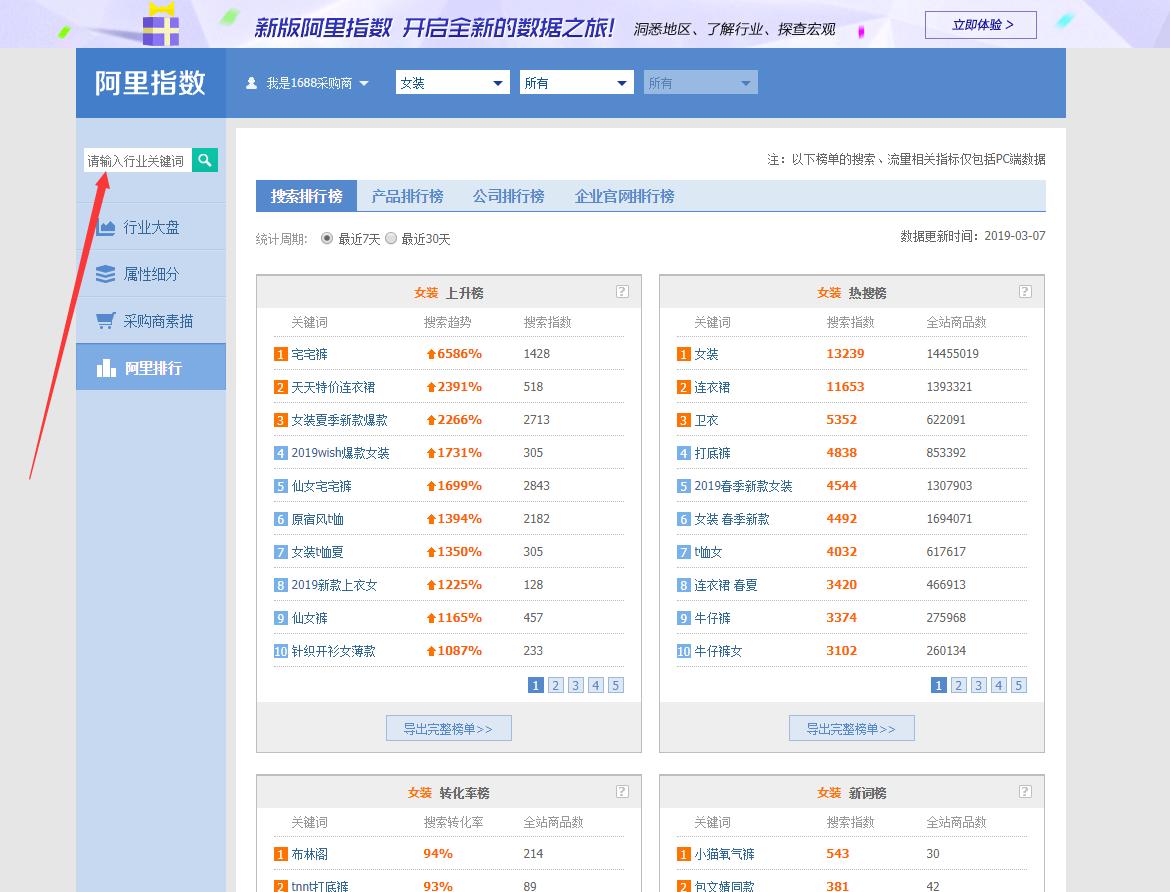Click the search magnifier icon in the sidebar

tap(205, 160)
